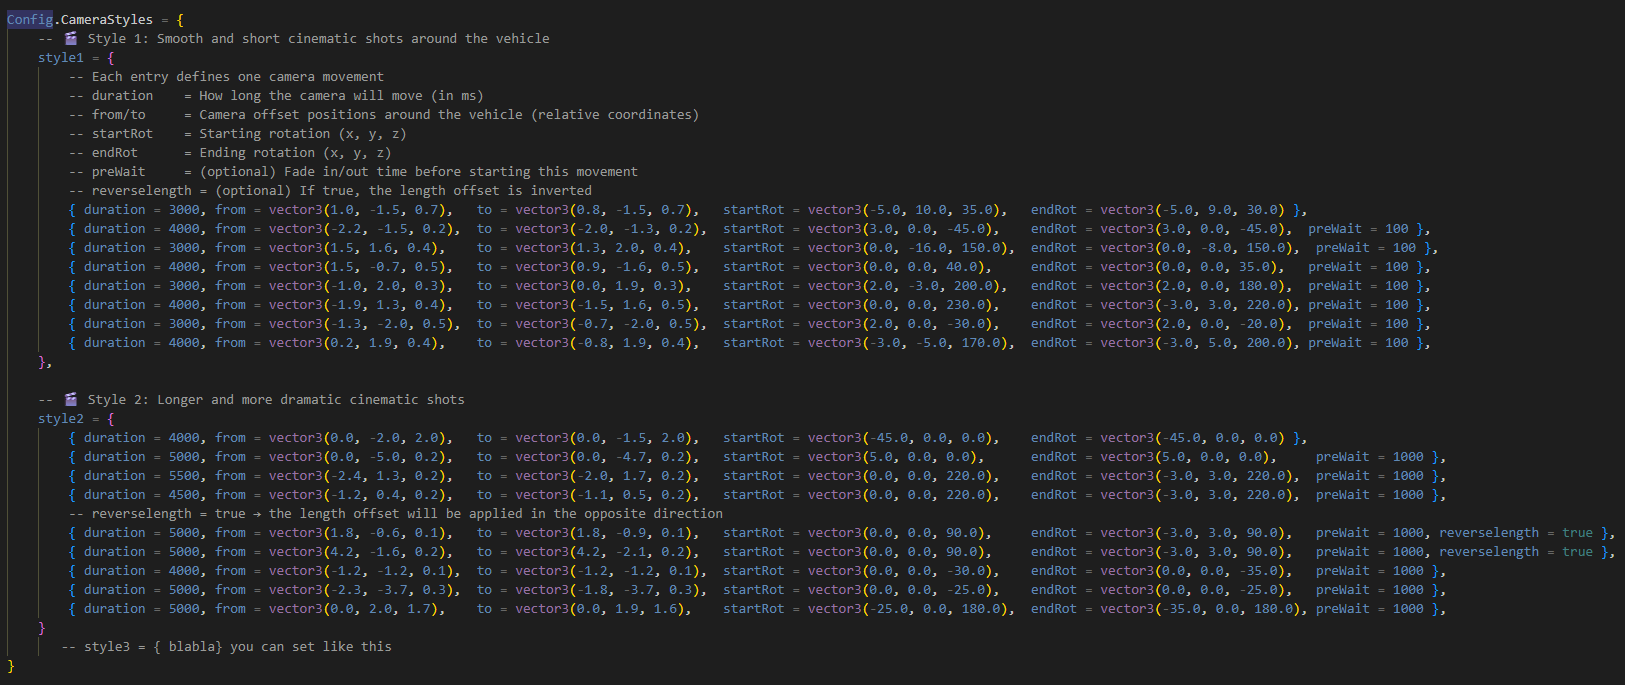Click the highlighted Config keyword
Image resolution: width=1625 pixels, height=685 pixels.
click(30, 20)
